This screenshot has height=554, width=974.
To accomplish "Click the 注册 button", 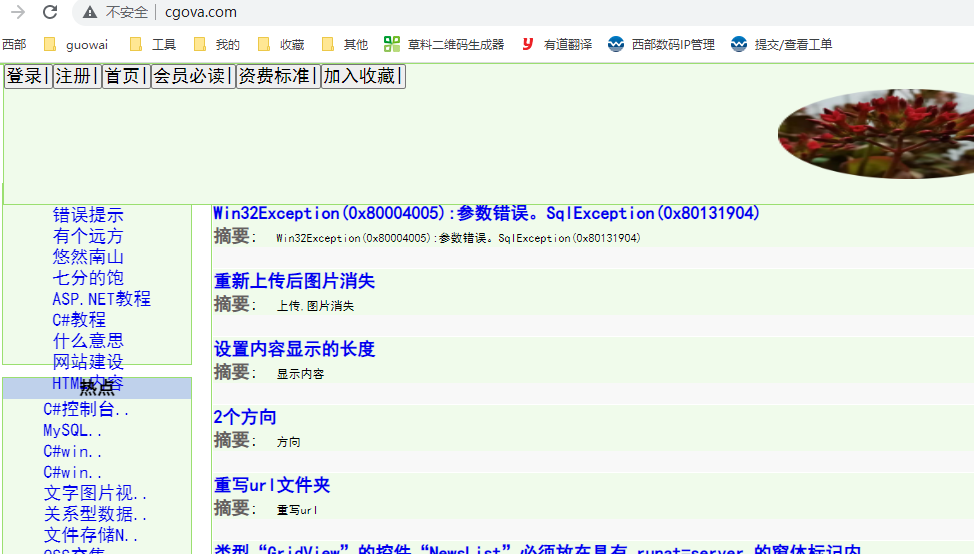I will [x=77, y=77].
